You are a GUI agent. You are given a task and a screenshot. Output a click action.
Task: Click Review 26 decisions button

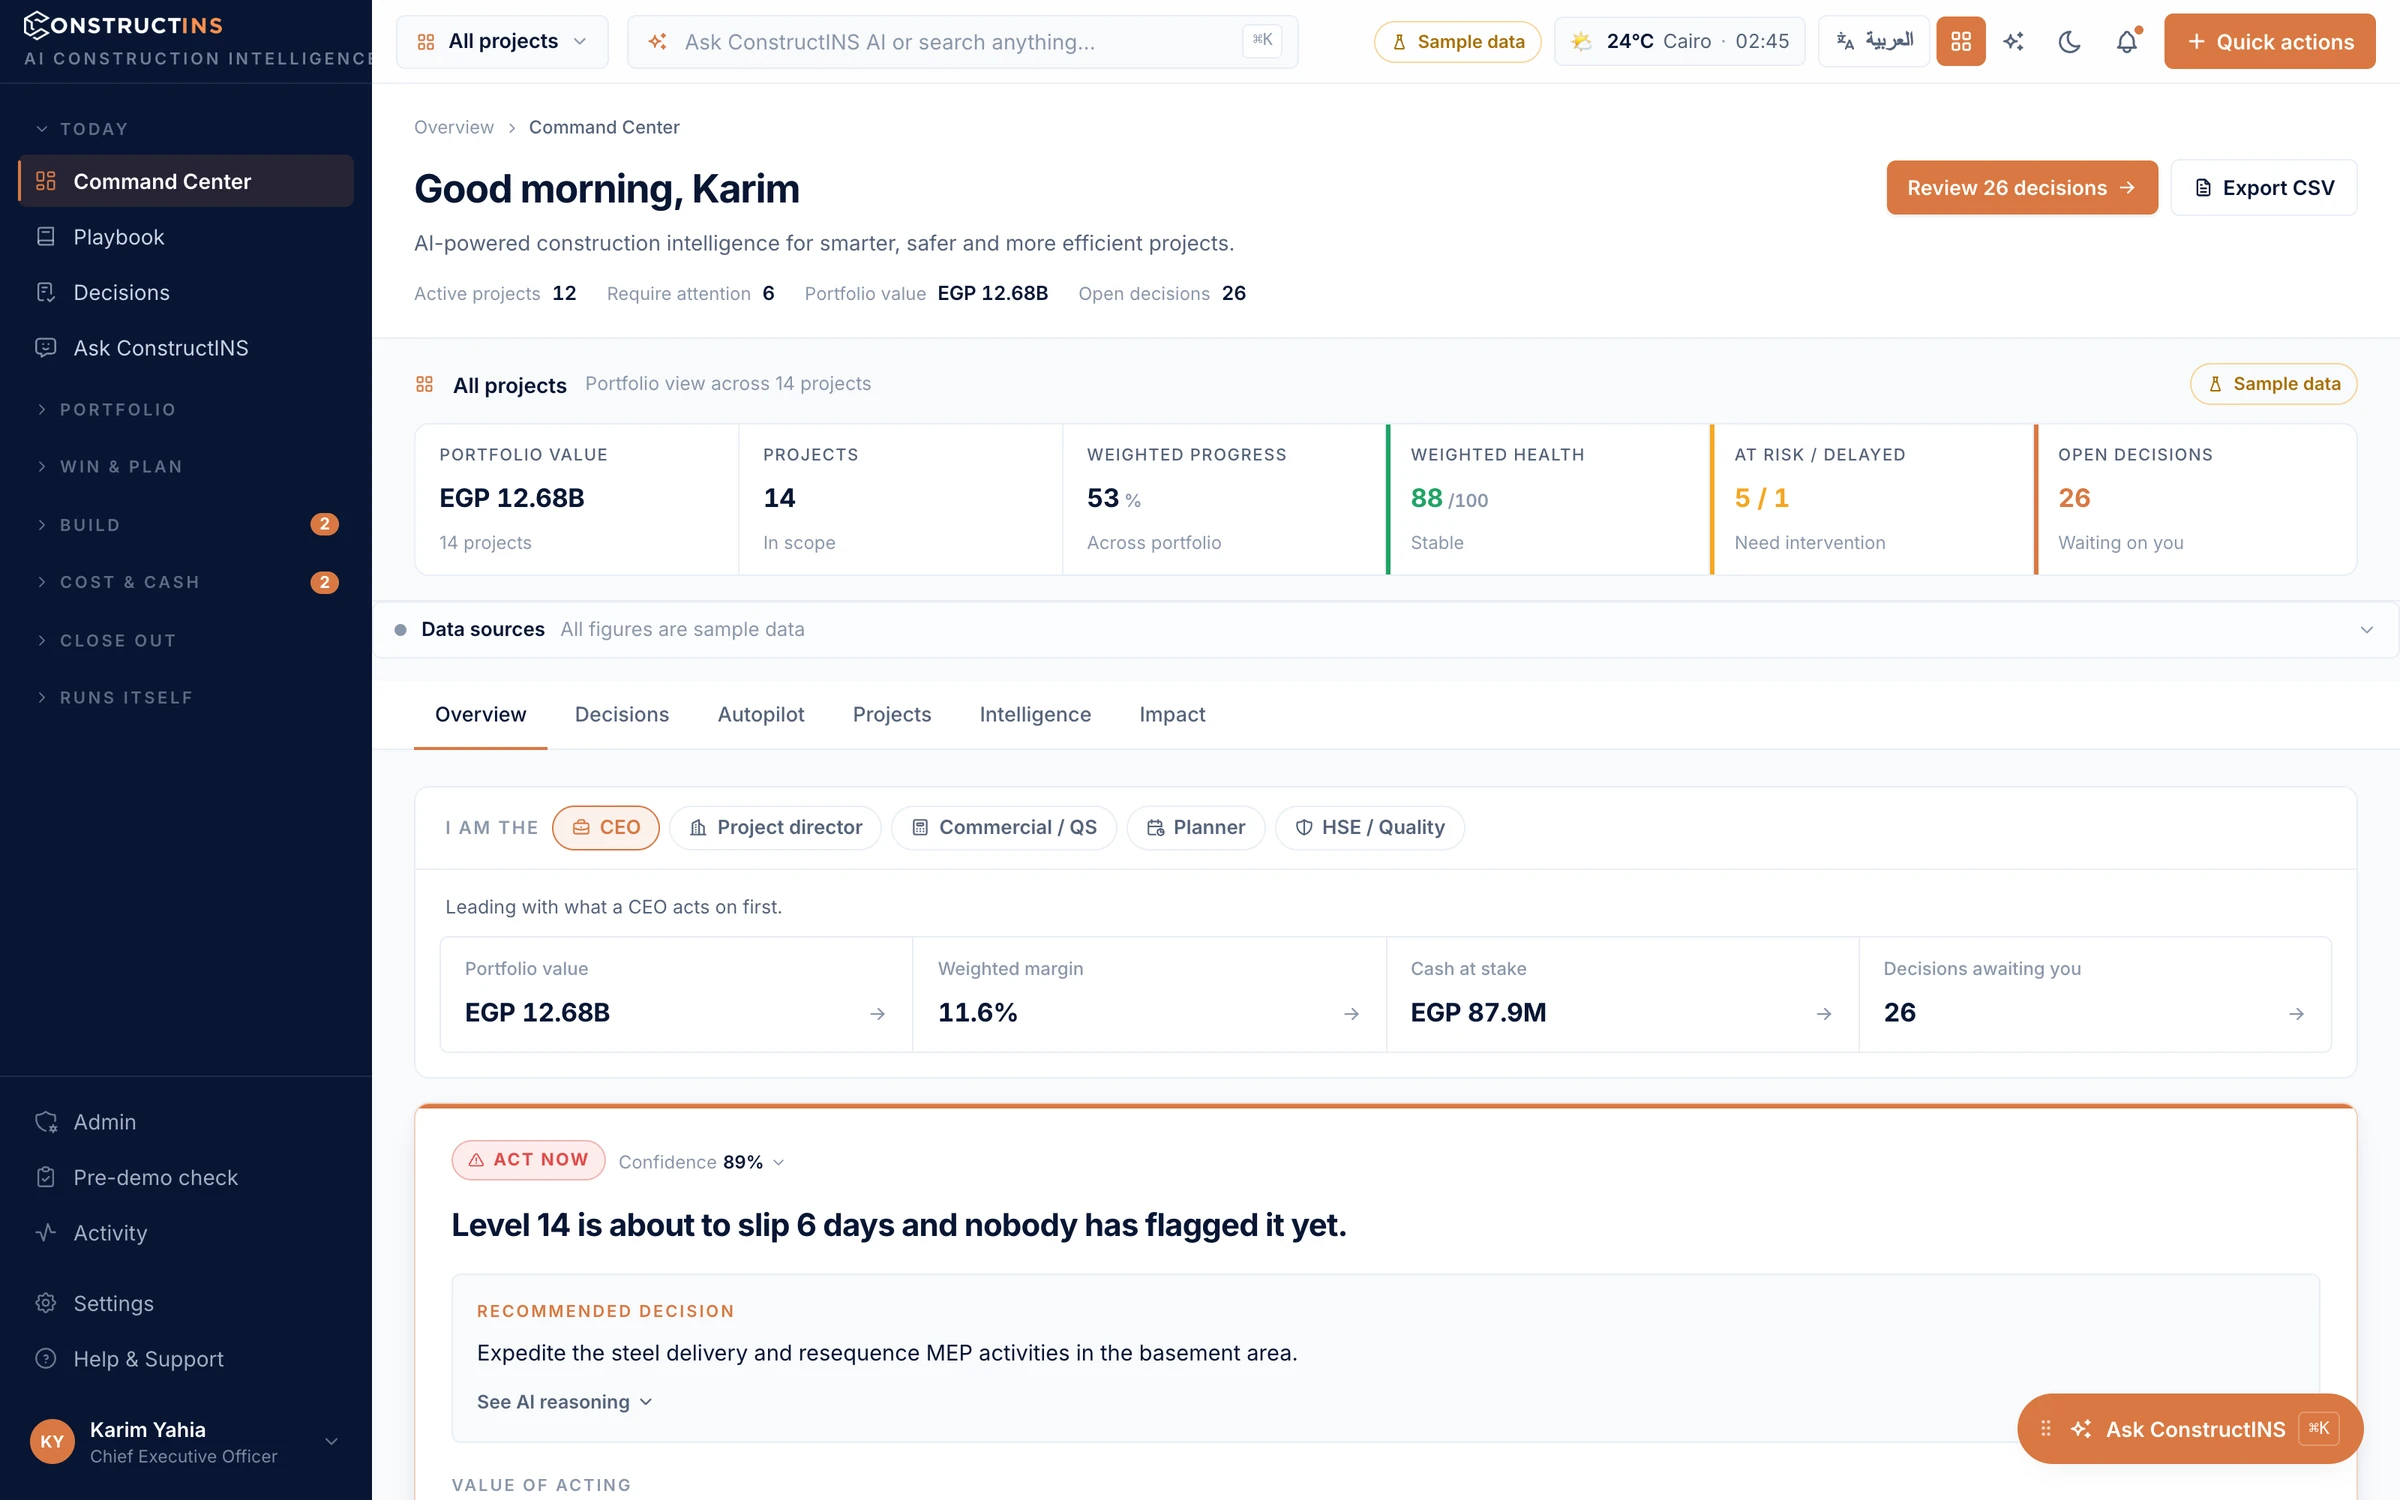coord(2021,187)
